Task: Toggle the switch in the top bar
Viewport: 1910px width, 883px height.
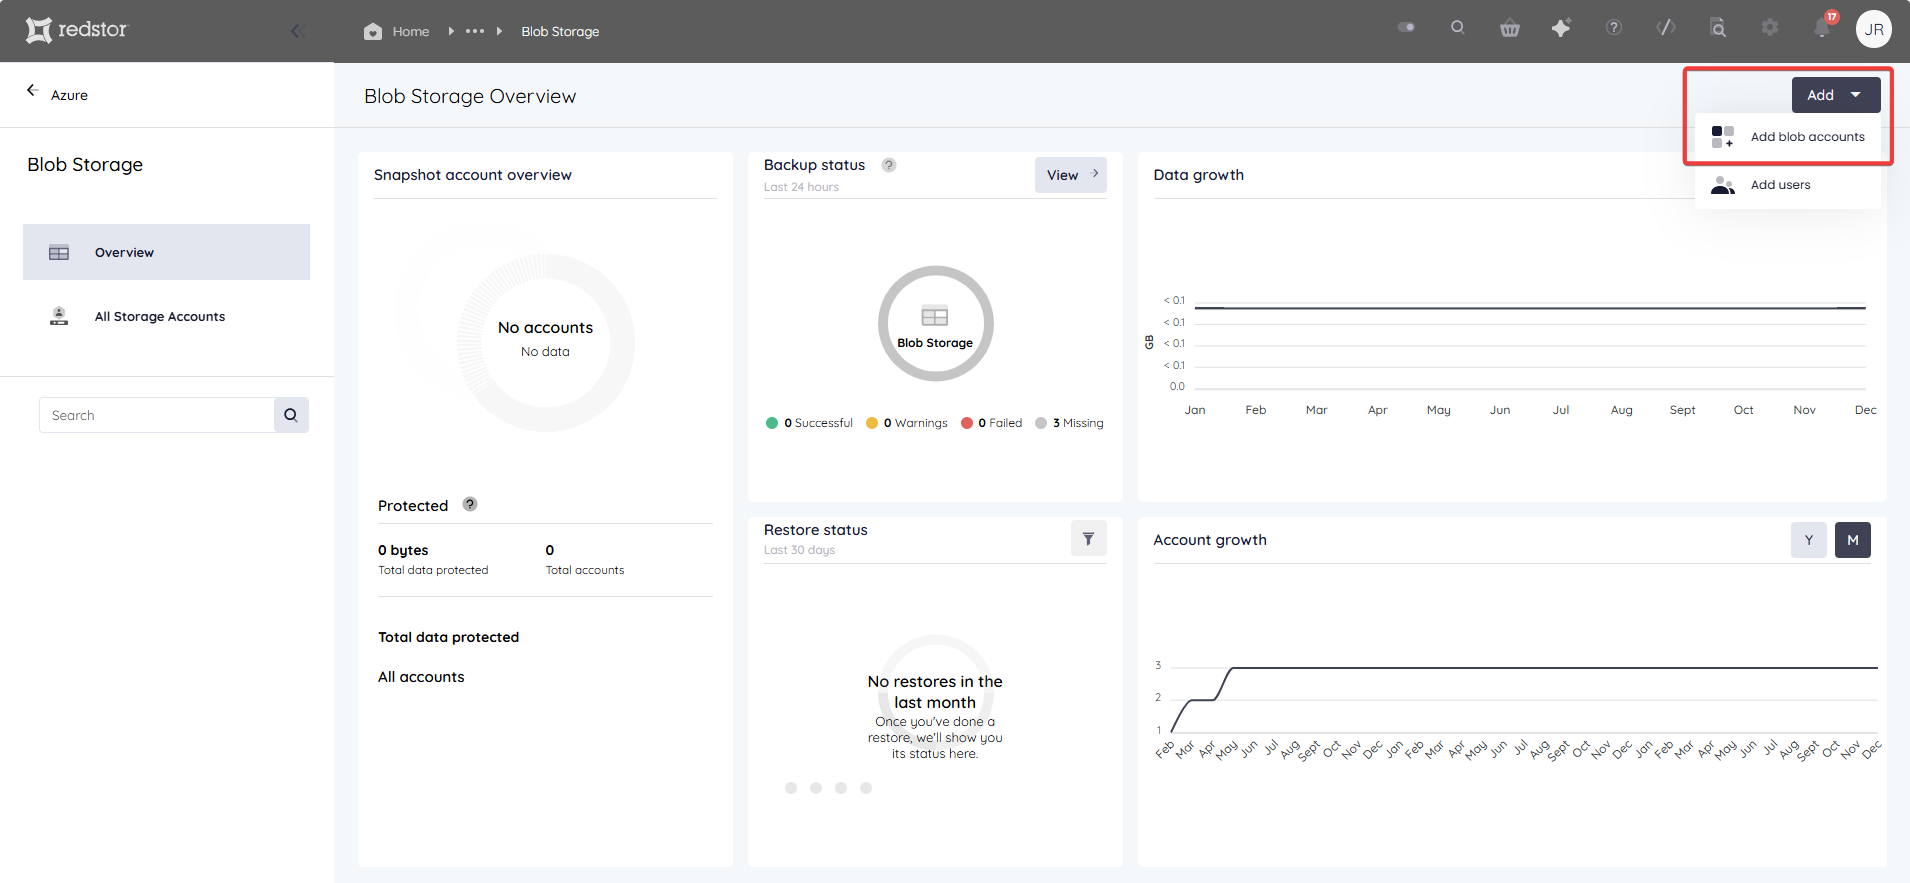Action: [x=1406, y=28]
